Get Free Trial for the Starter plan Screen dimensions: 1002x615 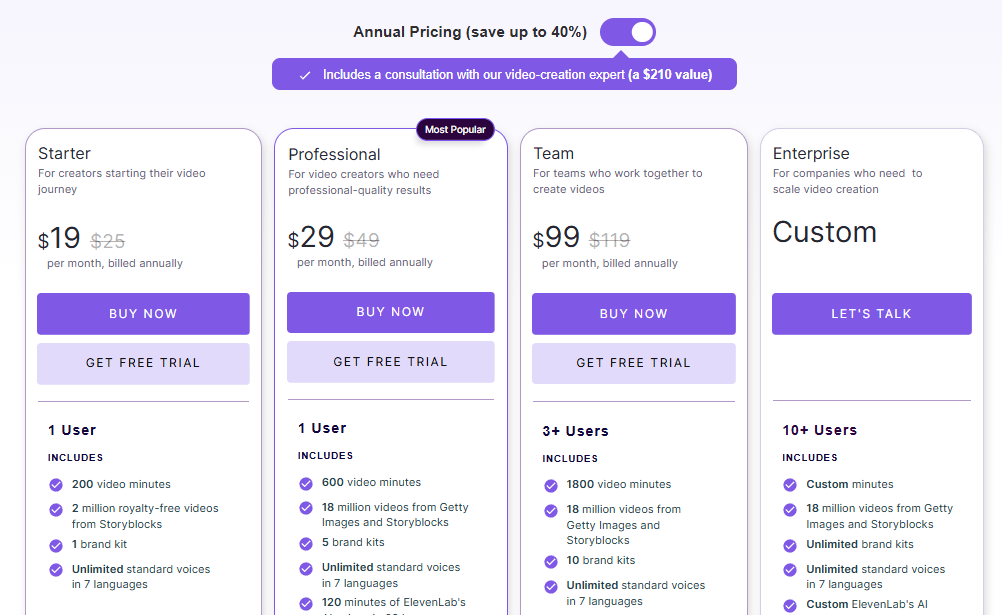pos(143,362)
